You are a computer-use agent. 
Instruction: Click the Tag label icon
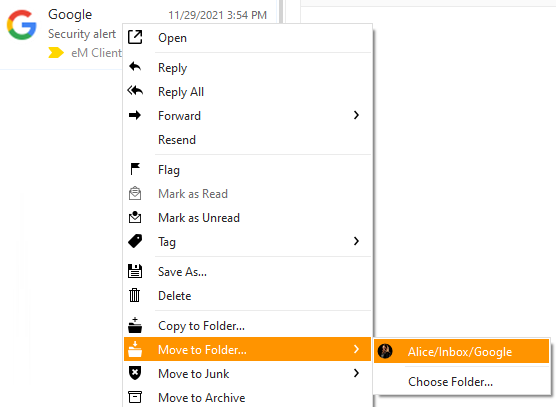coord(135,241)
